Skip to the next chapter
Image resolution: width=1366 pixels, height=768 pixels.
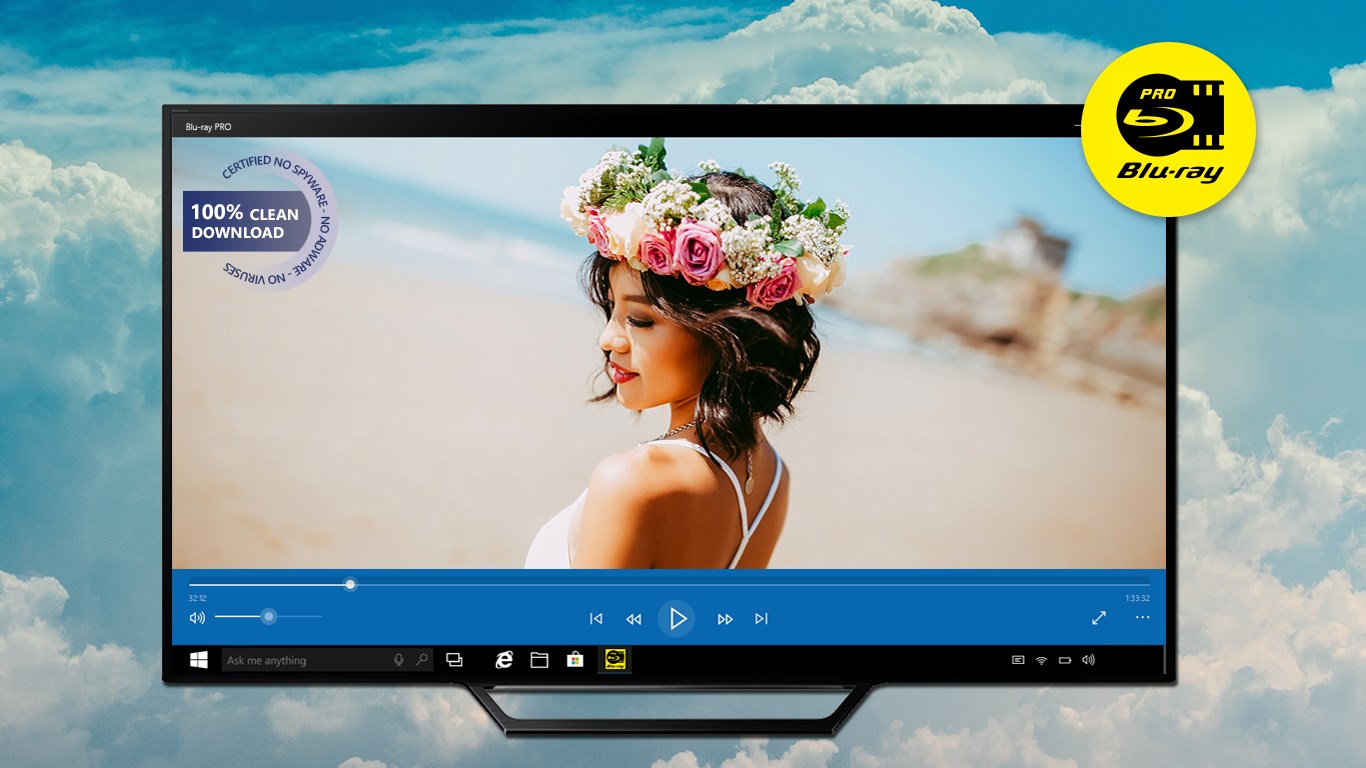point(761,618)
